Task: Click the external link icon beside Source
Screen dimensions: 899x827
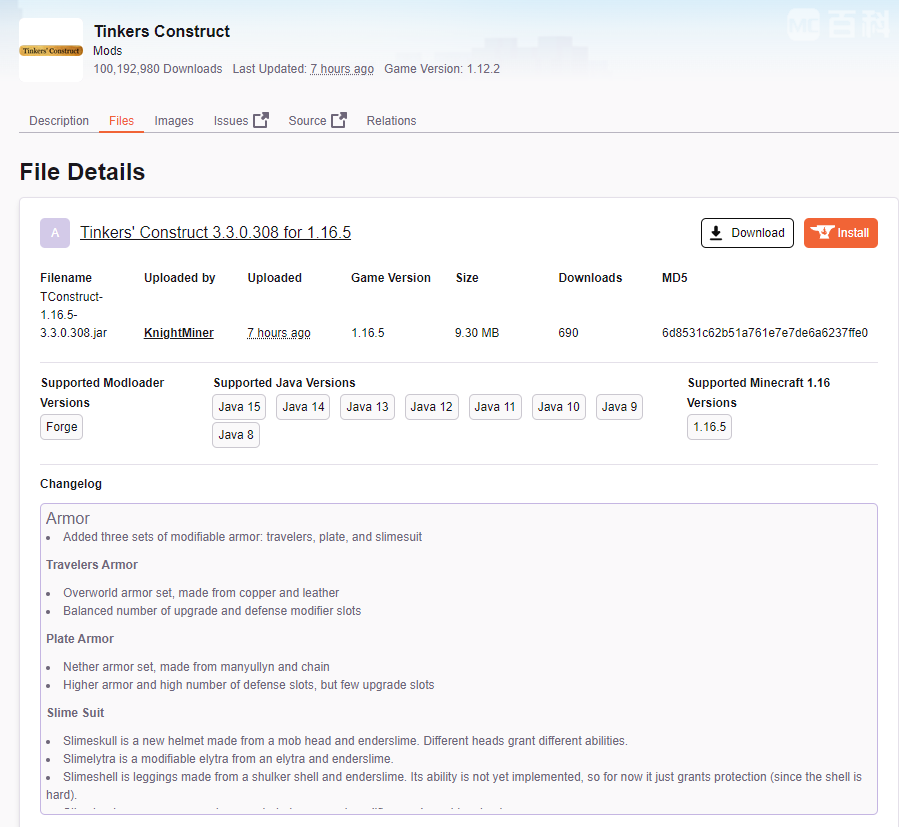Action: [x=339, y=120]
